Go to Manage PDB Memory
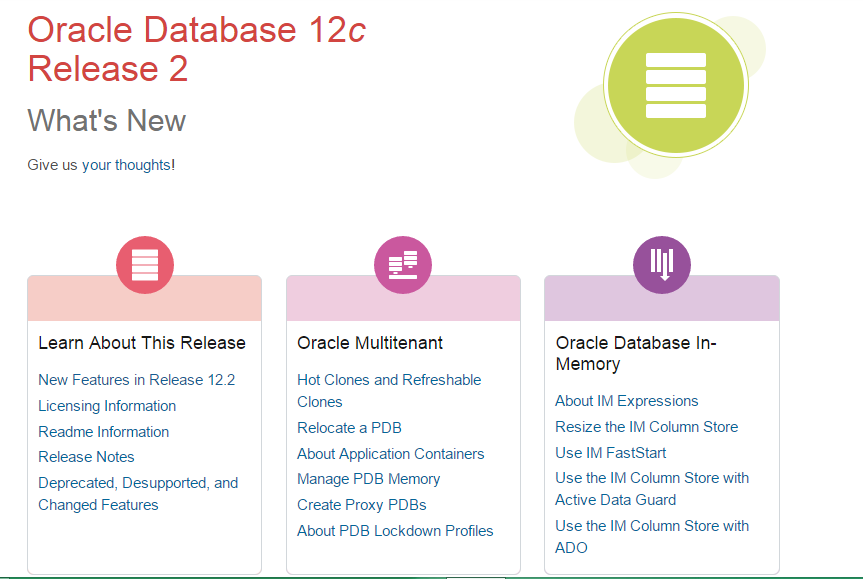Screen dimensions: 863x579 point(369,479)
